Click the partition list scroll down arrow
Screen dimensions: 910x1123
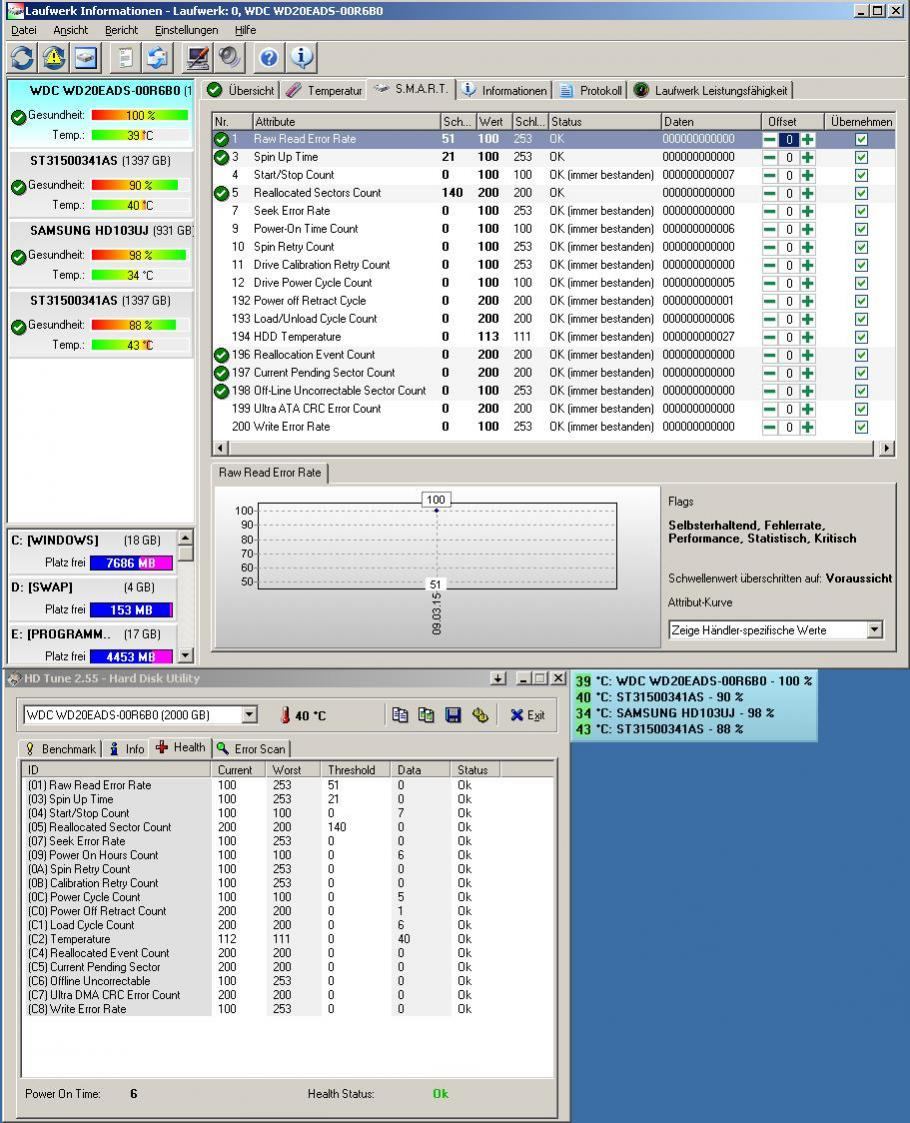click(x=185, y=655)
